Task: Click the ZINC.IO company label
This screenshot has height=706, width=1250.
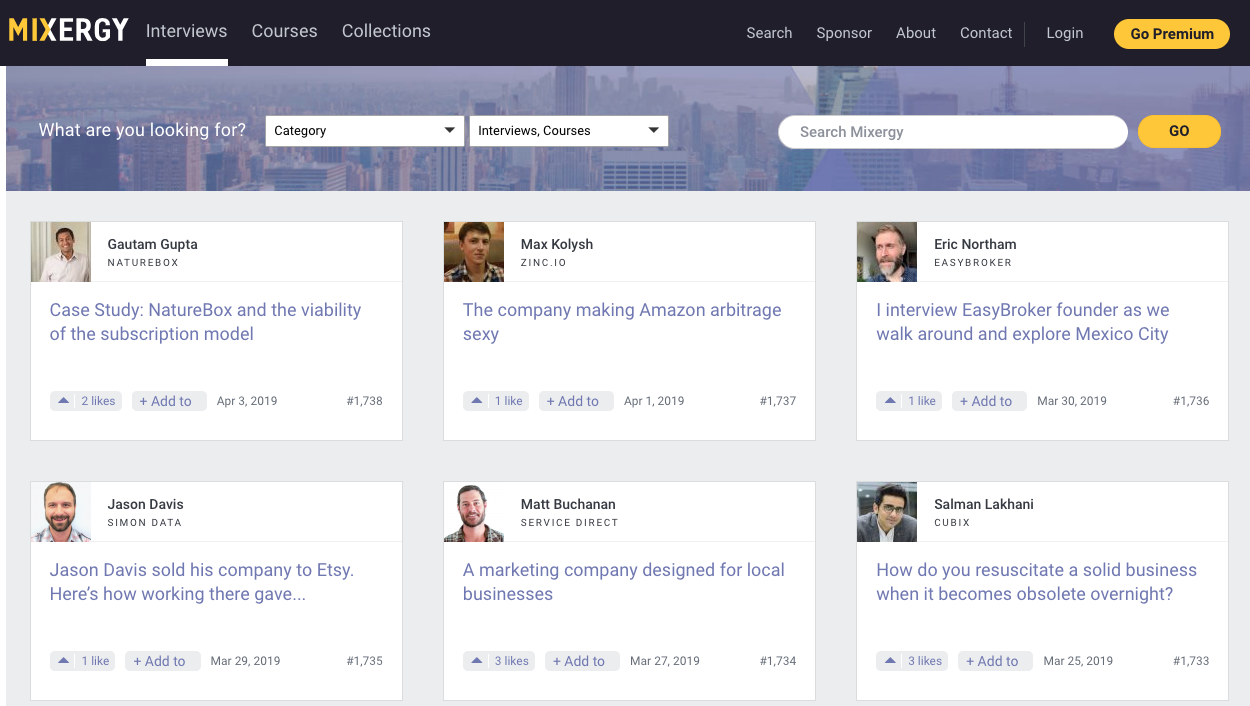Action: (544, 263)
